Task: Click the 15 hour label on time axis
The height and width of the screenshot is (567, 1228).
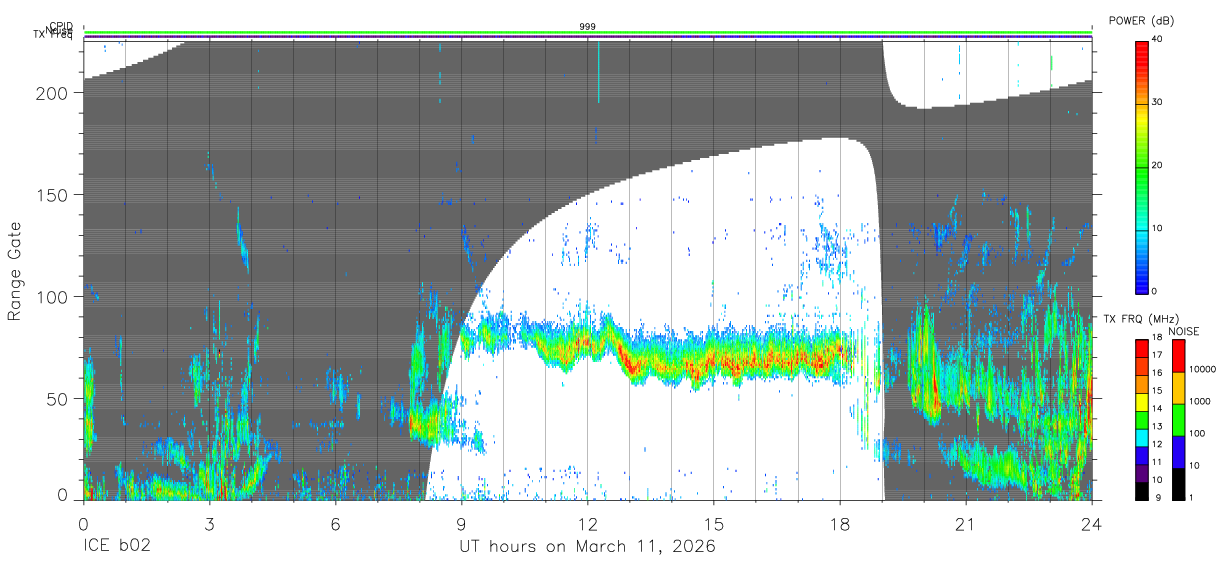Action: 714,523
